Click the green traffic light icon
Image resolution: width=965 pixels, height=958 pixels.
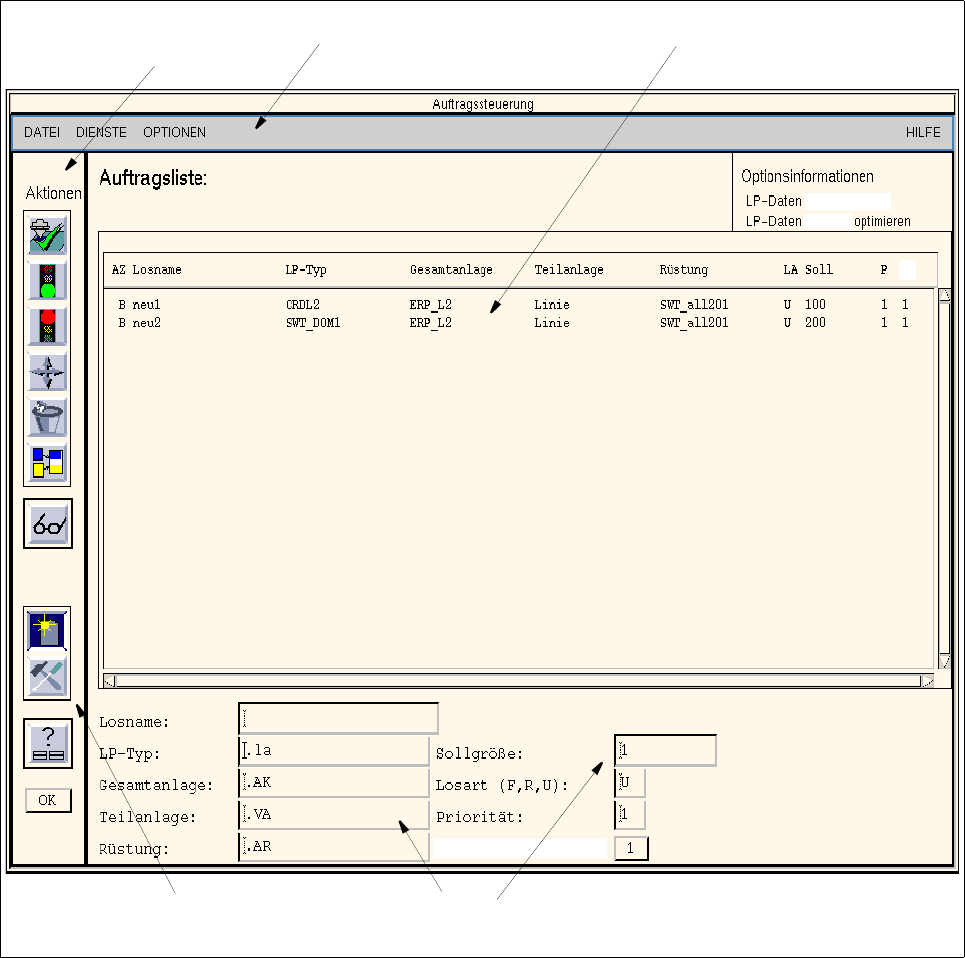(x=47, y=281)
